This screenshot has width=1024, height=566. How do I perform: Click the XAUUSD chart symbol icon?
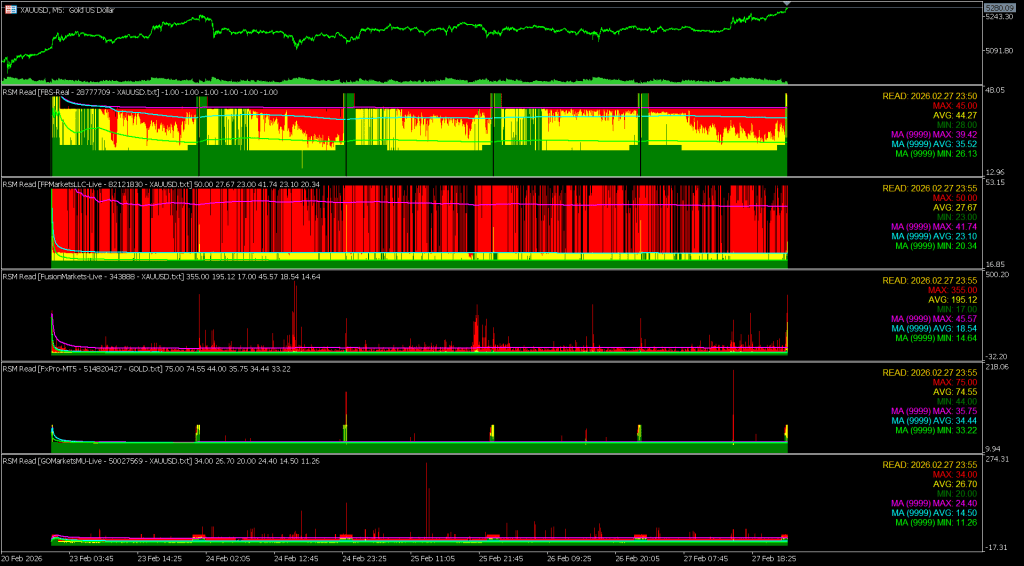10,8
